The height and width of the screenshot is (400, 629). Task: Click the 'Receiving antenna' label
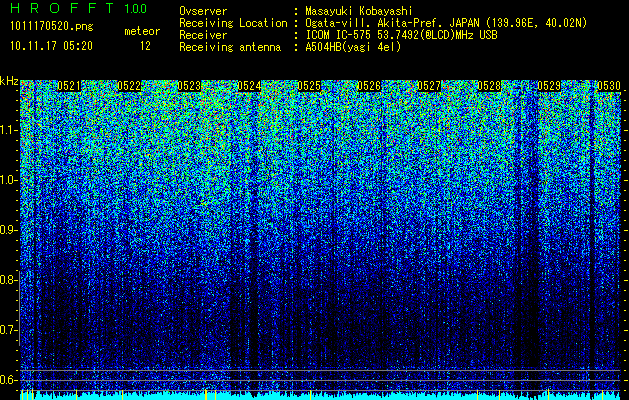click(x=230, y=47)
